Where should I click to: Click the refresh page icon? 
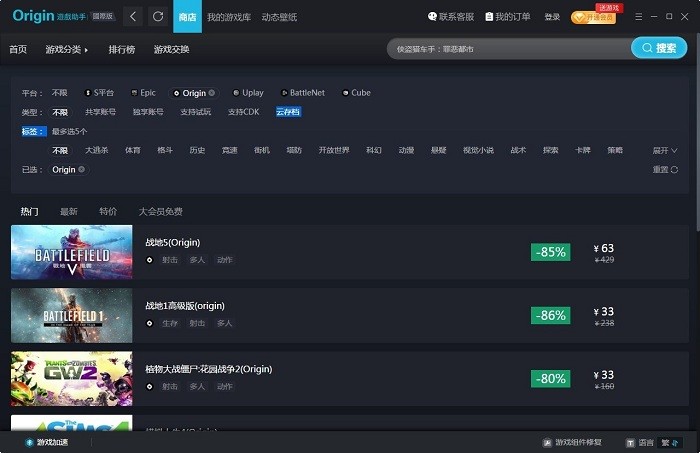pyautogui.click(x=158, y=17)
